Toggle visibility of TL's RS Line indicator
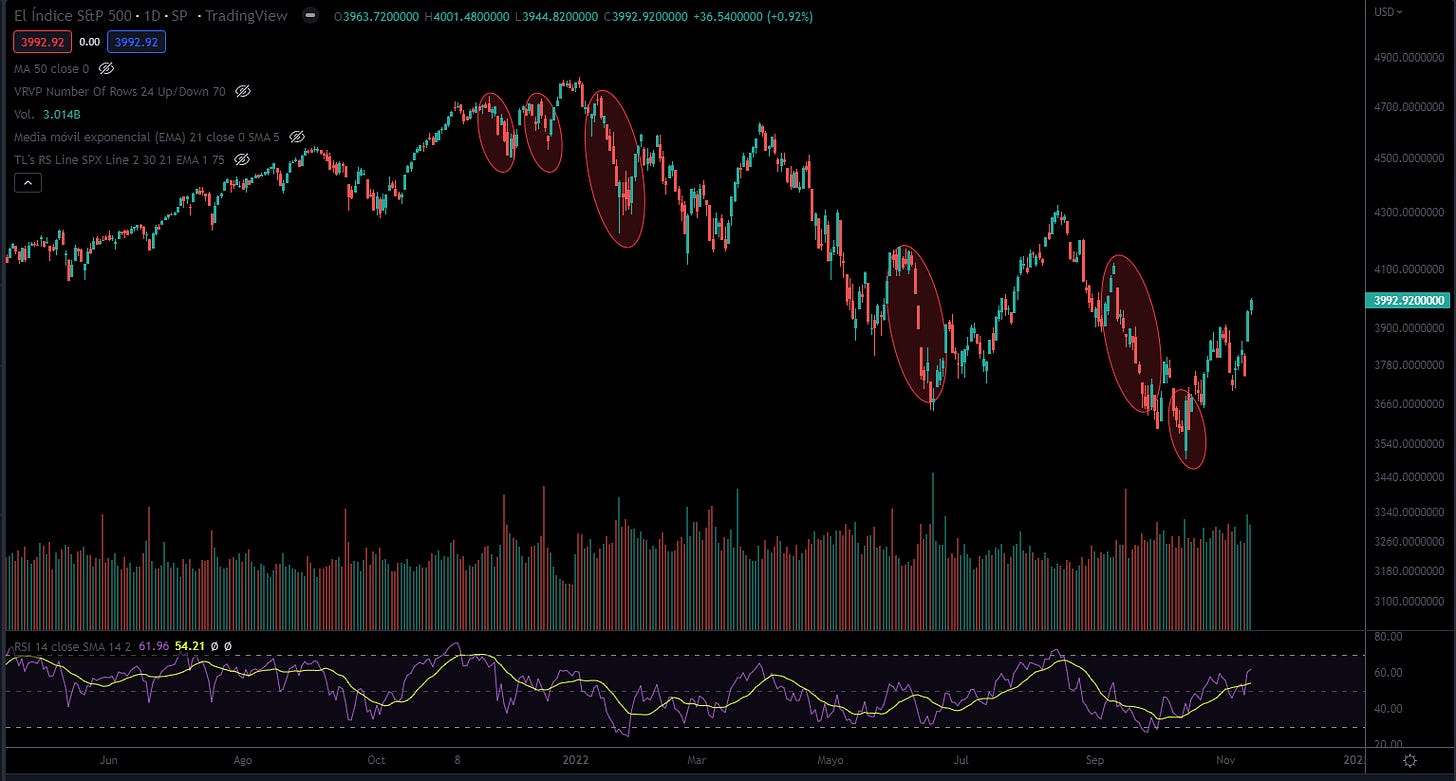 (241, 159)
